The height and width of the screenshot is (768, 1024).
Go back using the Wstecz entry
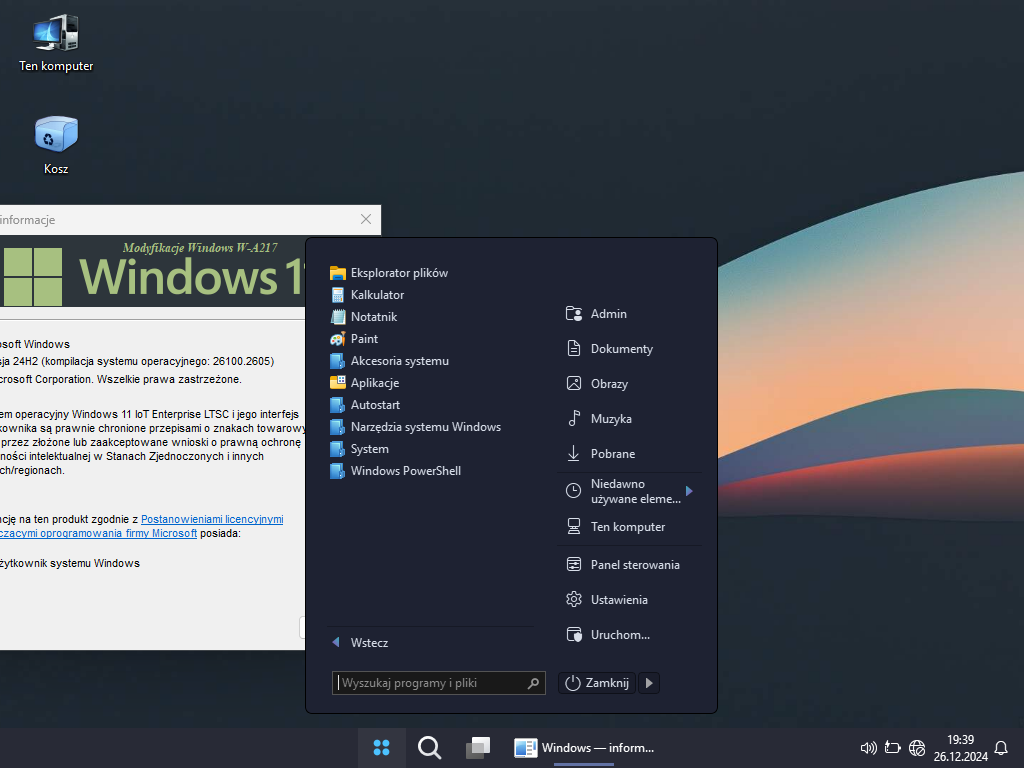tap(369, 643)
